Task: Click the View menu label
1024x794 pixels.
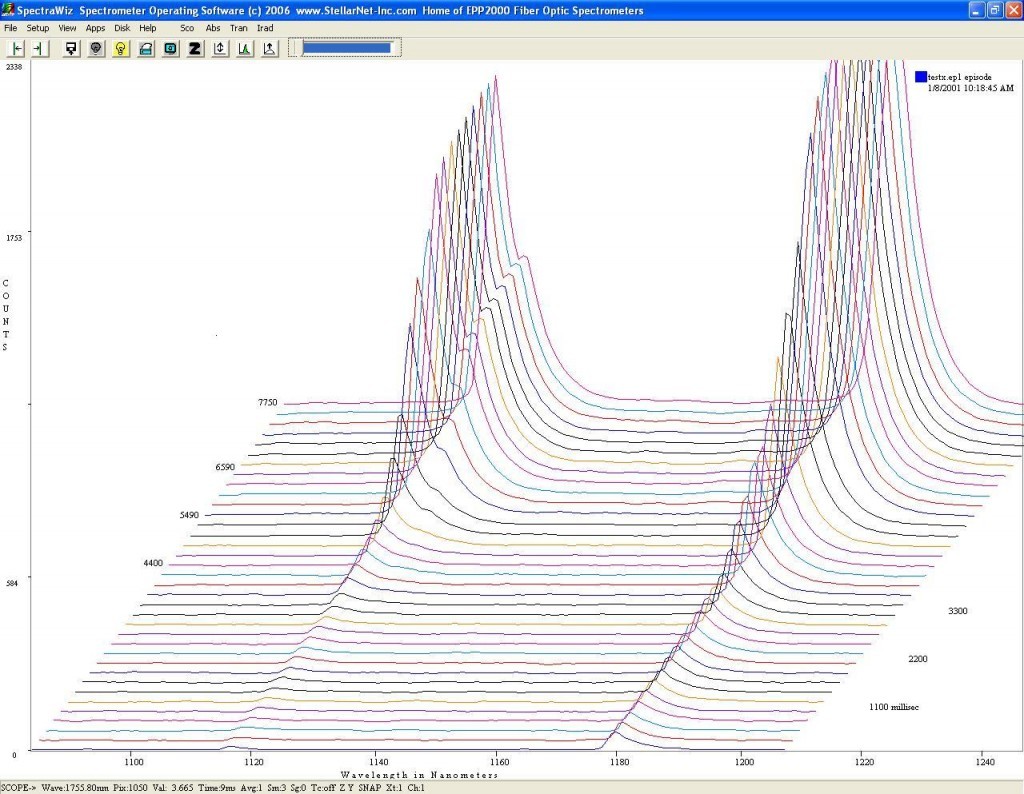Action: click(x=67, y=28)
